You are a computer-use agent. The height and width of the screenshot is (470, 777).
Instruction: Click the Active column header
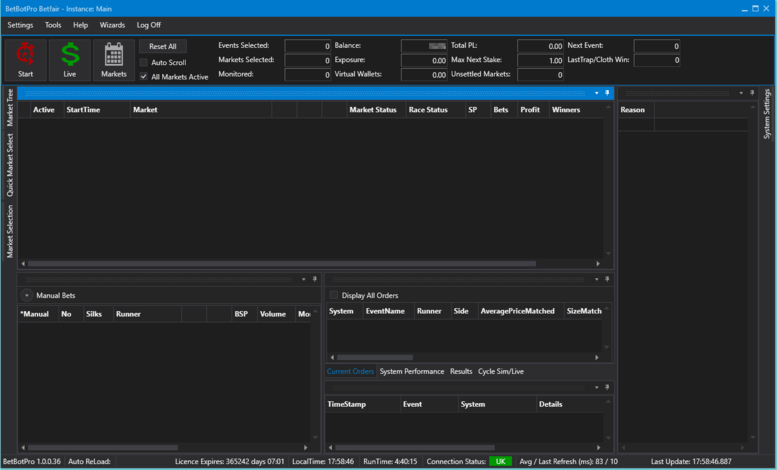(47, 110)
